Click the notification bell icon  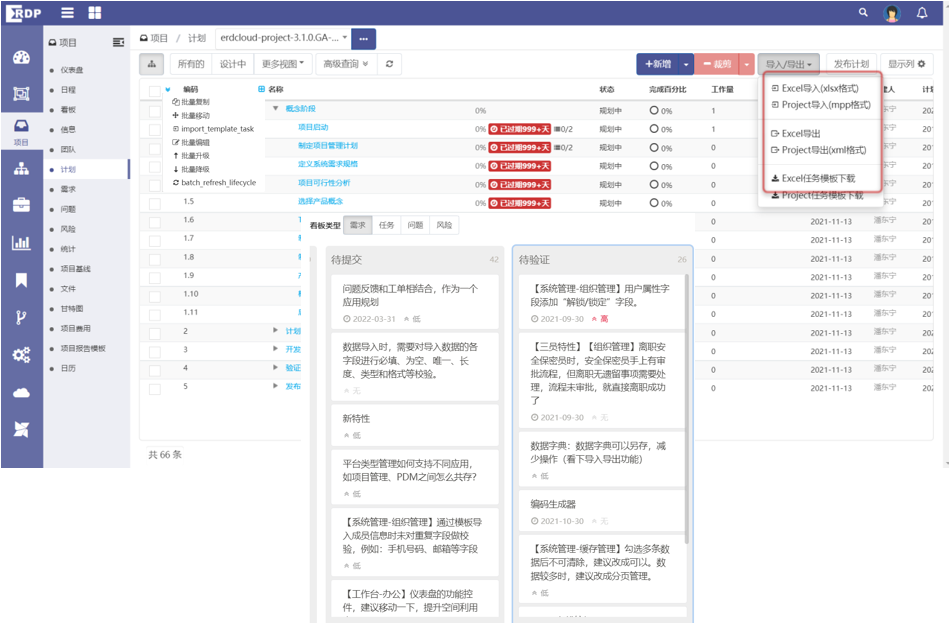click(x=922, y=13)
